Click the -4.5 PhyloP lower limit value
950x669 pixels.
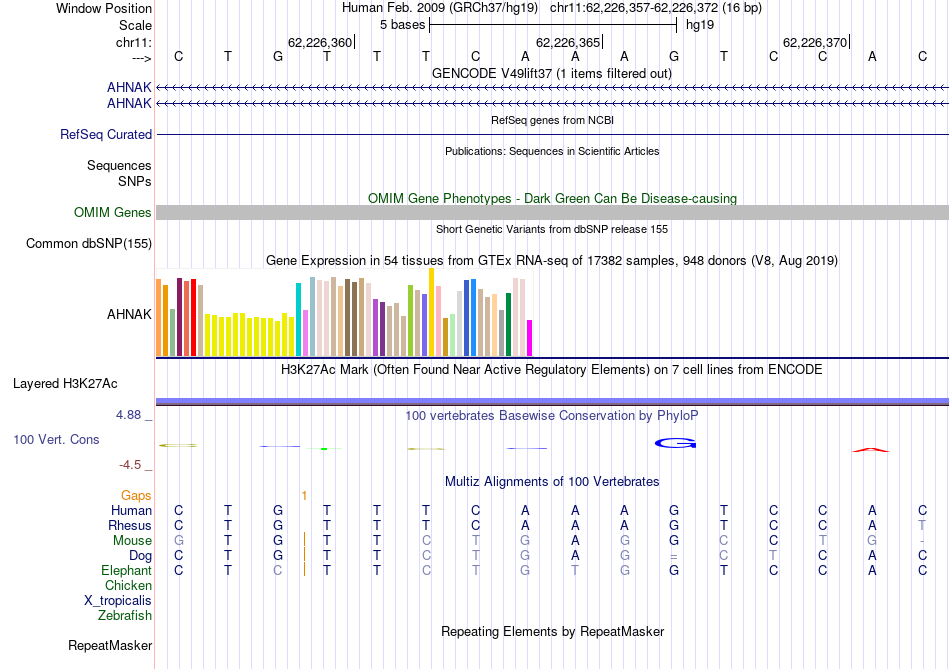point(130,465)
